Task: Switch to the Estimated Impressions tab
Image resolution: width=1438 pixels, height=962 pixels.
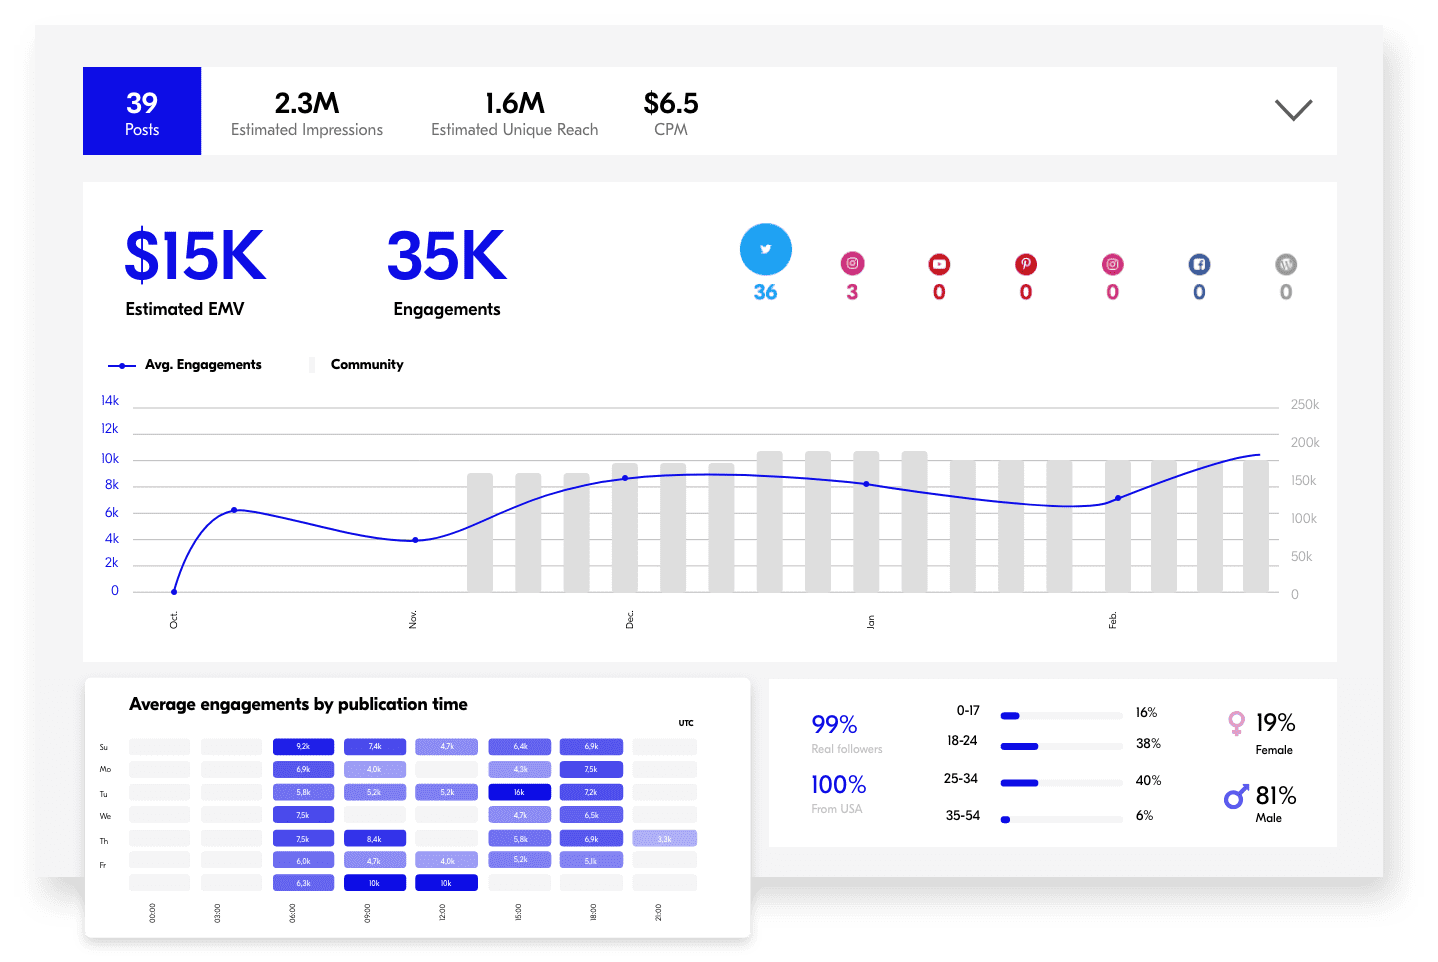Action: [307, 111]
